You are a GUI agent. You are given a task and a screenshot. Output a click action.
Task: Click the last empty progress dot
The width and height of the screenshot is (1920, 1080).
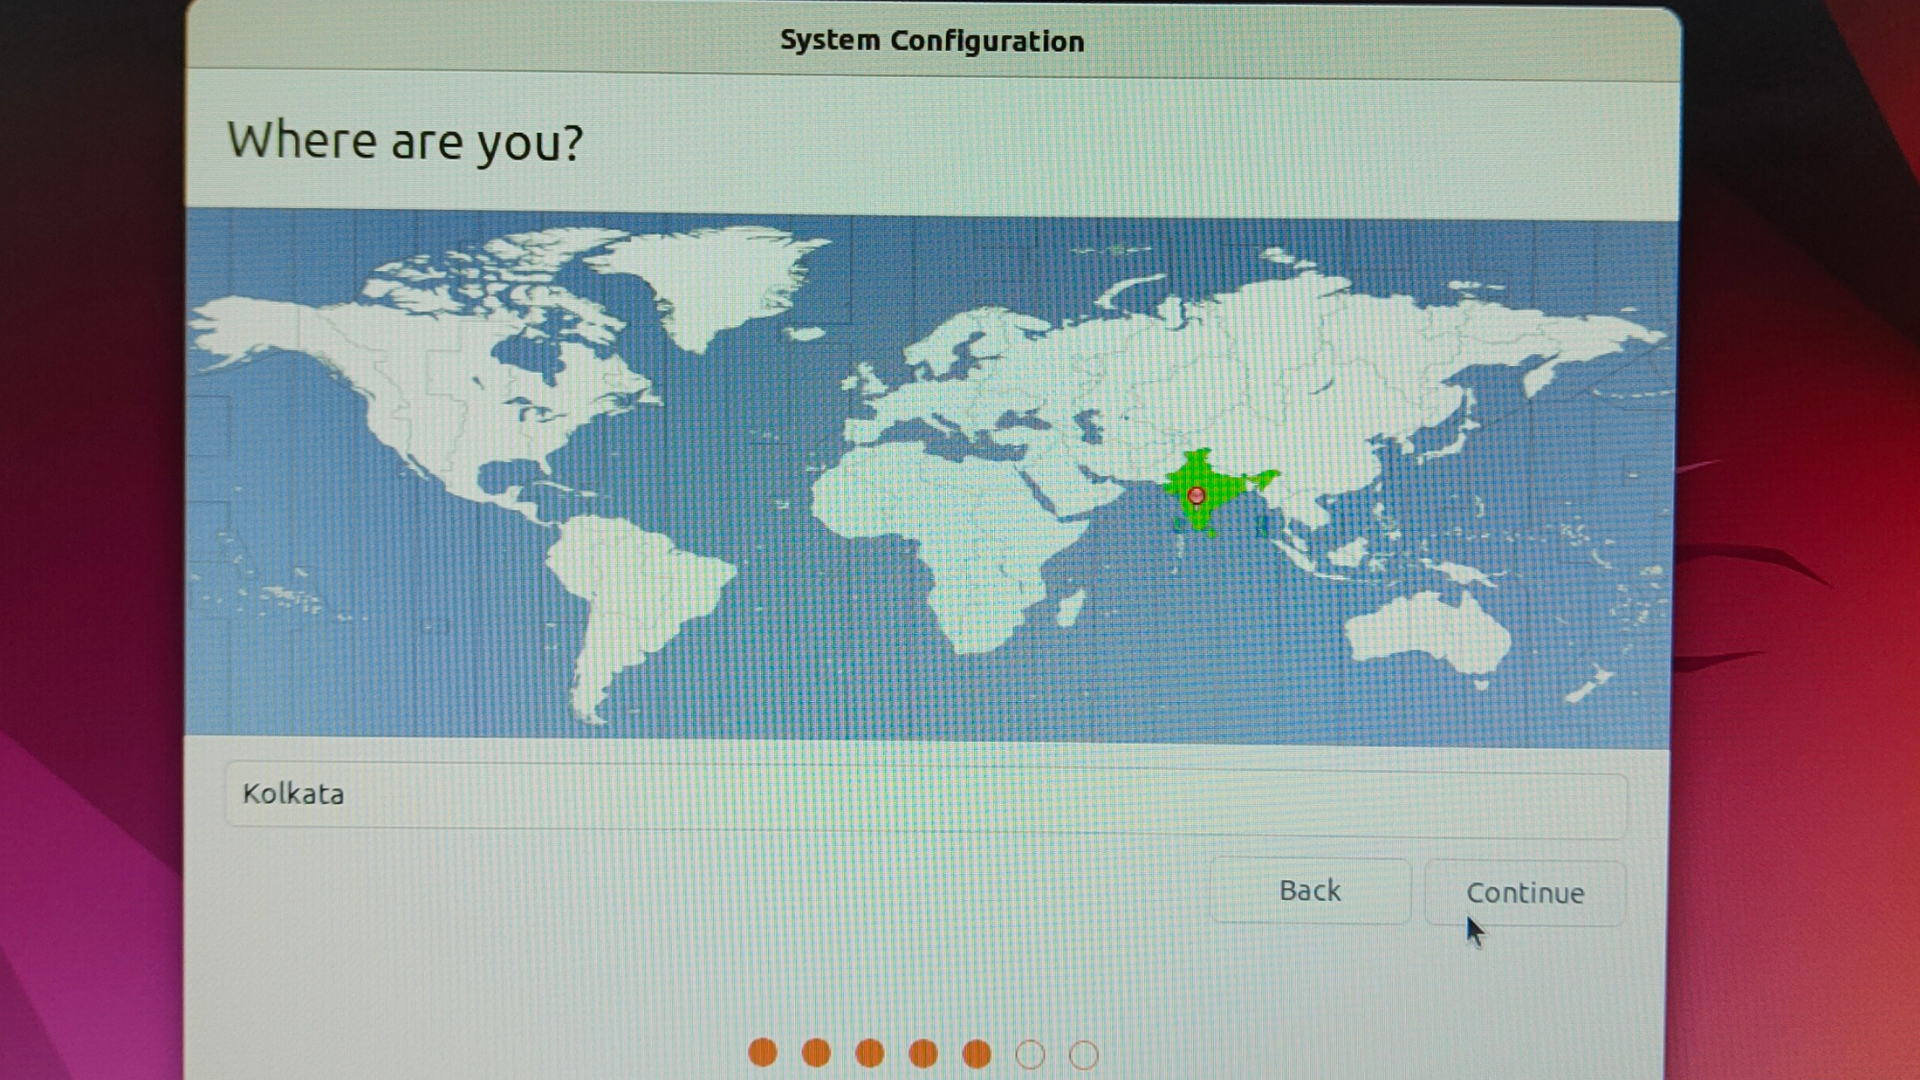tap(1084, 1055)
